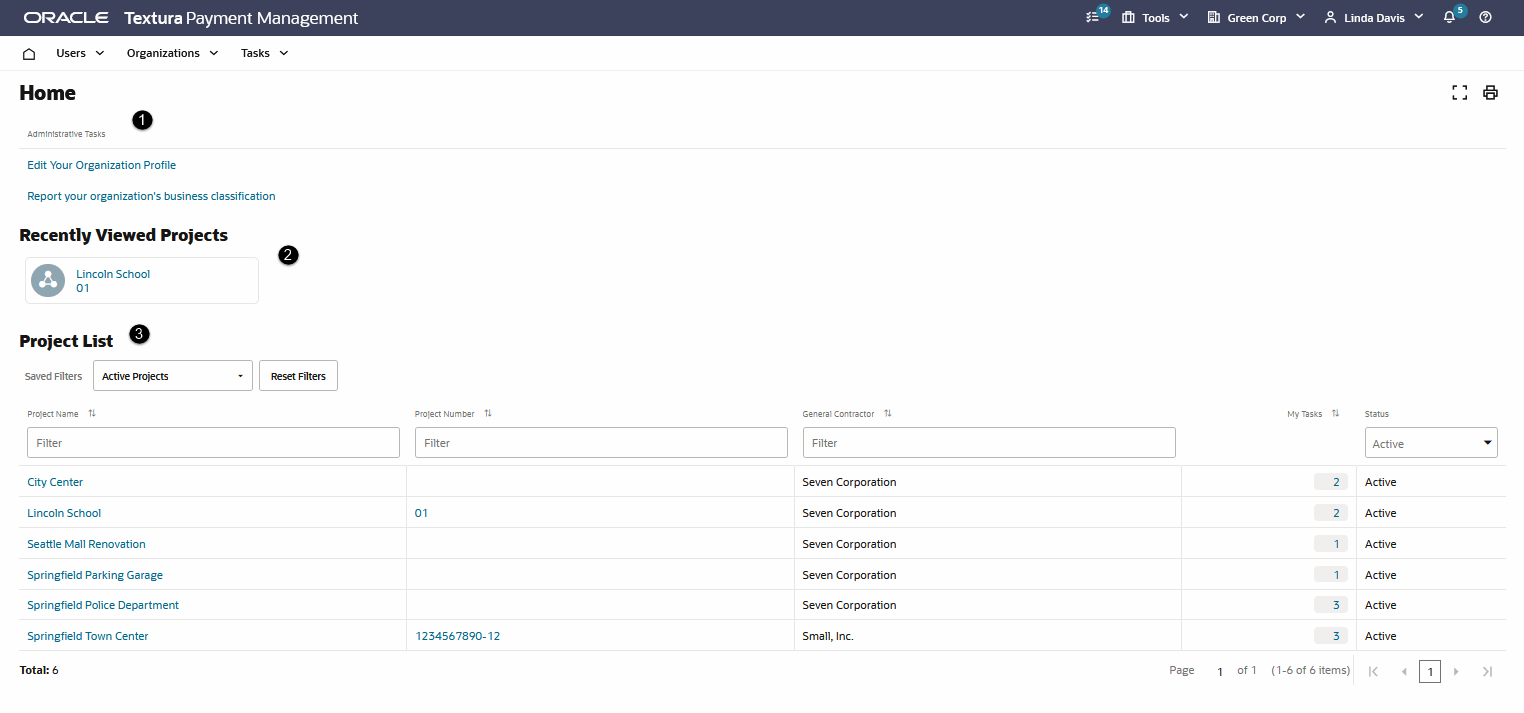The image size is (1524, 713).
Task: Click the Oracle logo
Action: pyautogui.click(x=66, y=18)
